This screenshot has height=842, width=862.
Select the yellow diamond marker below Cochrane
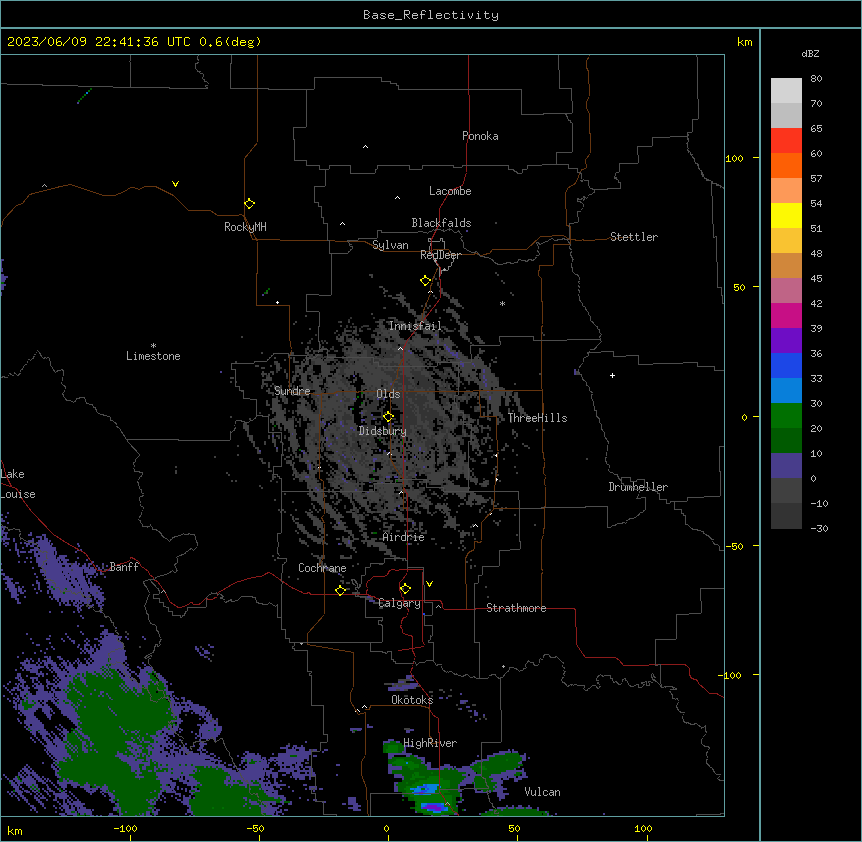pos(340,590)
